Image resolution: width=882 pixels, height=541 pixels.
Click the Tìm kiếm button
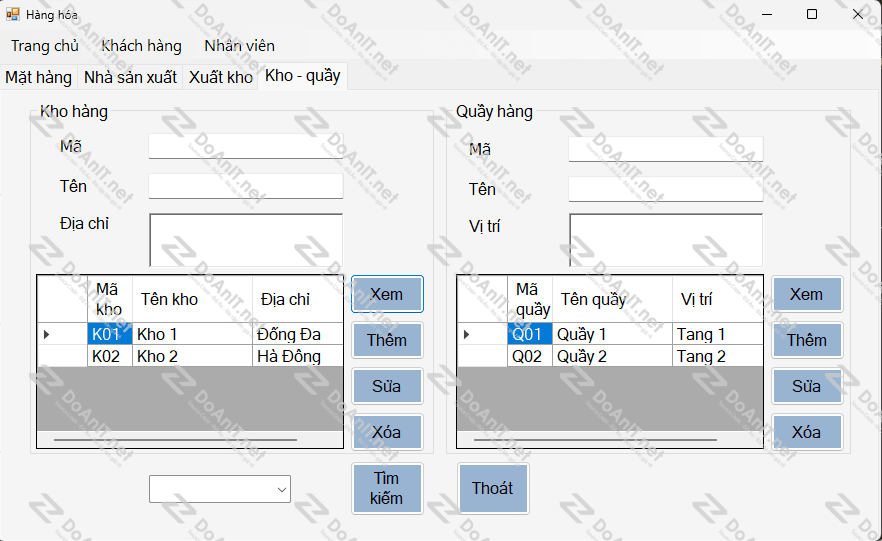(387, 488)
